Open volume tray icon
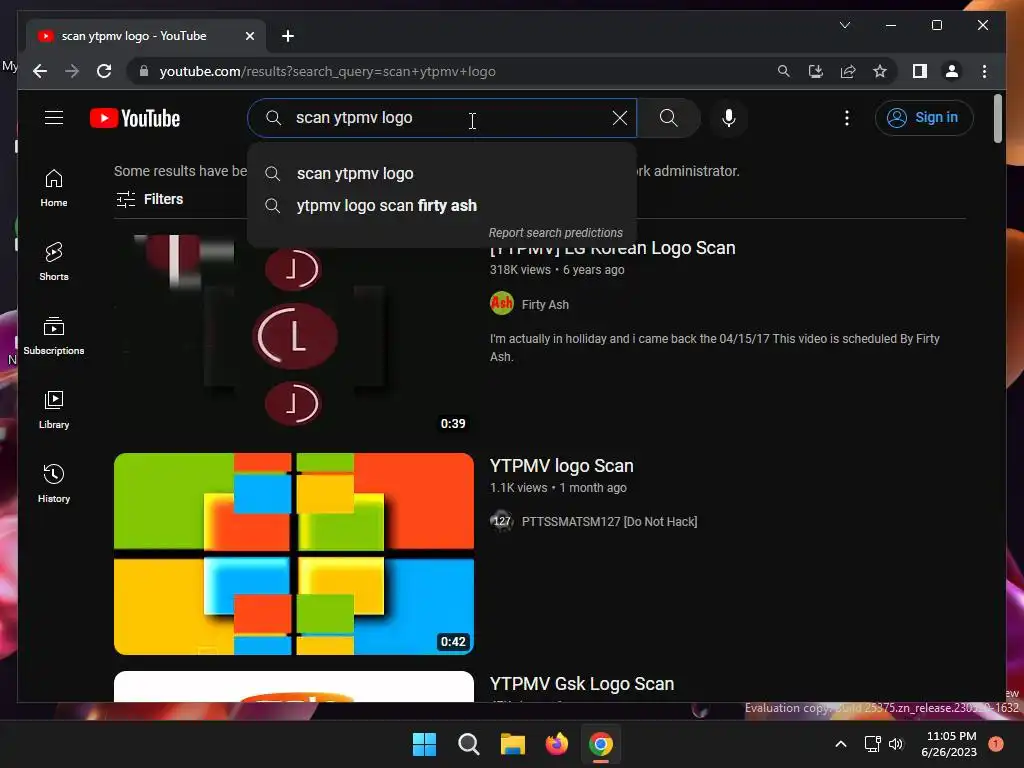This screenshot has width=1024, height=768. pos(896,744)
